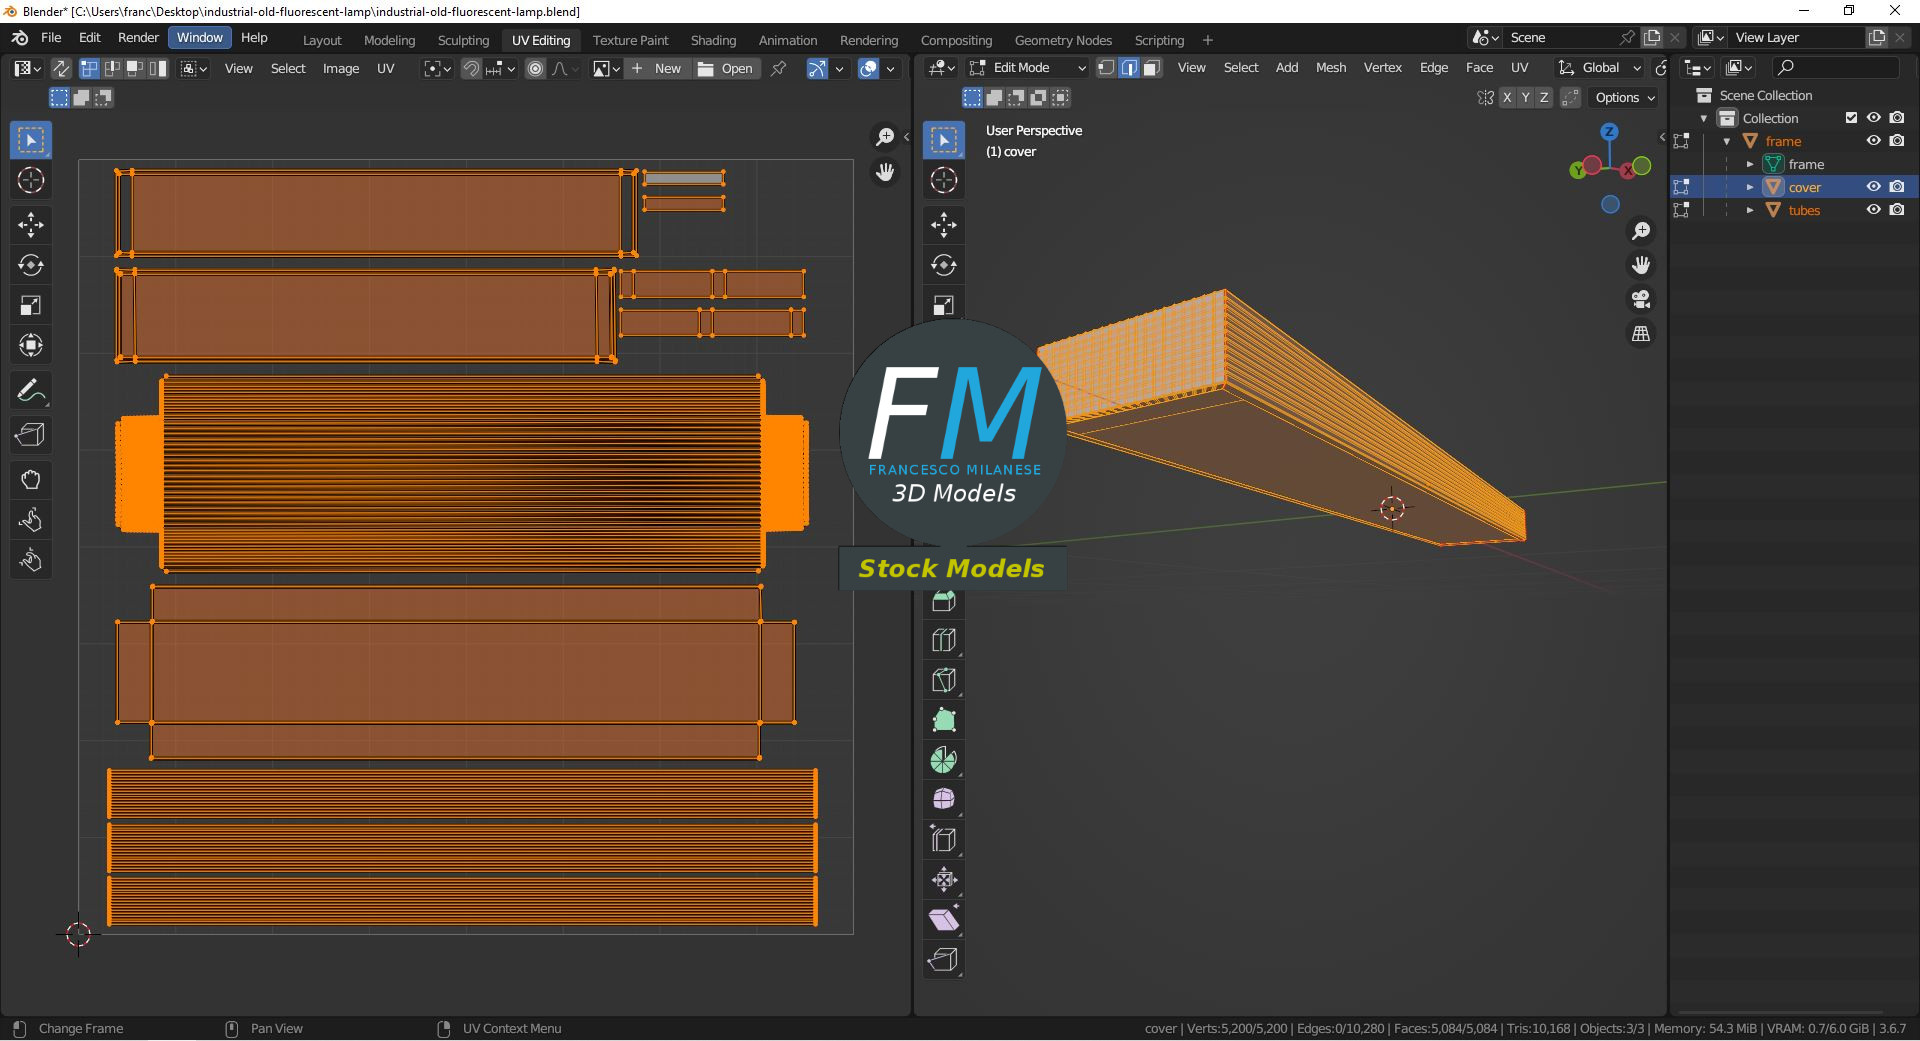The width and height of the screenshot is (1920, 1041).
Task: Expand the tubes object in outliner
Action: pyautogui.click(x=1750, y=210)
